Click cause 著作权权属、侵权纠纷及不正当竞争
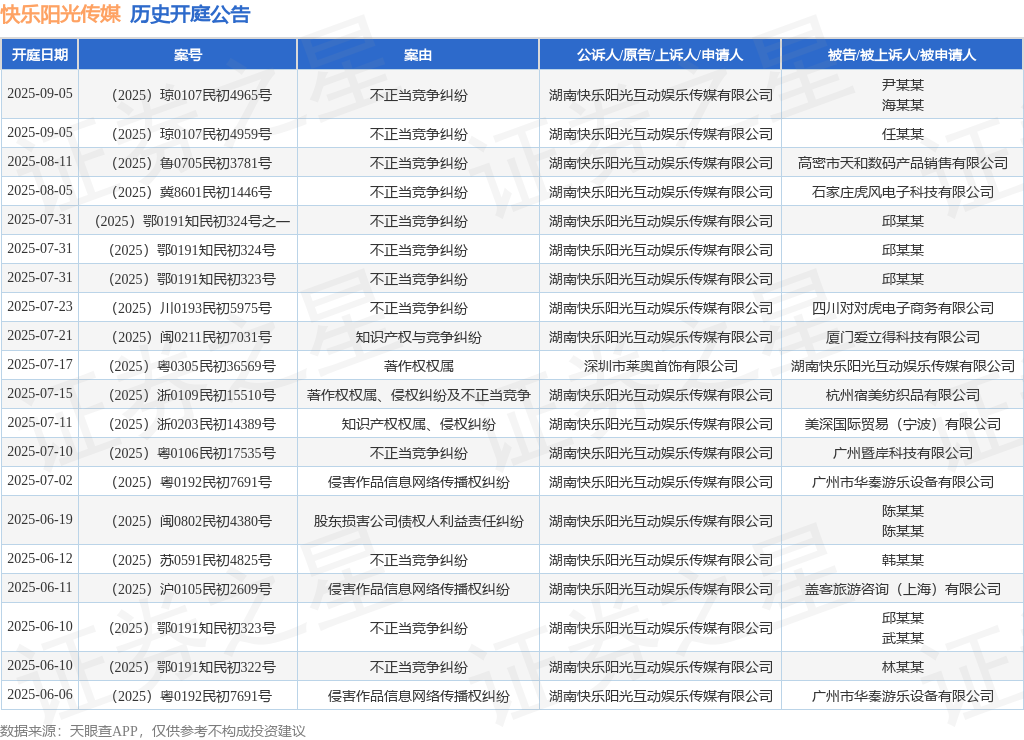Image resolution: width=1024 pixels, height=740 pixels. (418, 396)
